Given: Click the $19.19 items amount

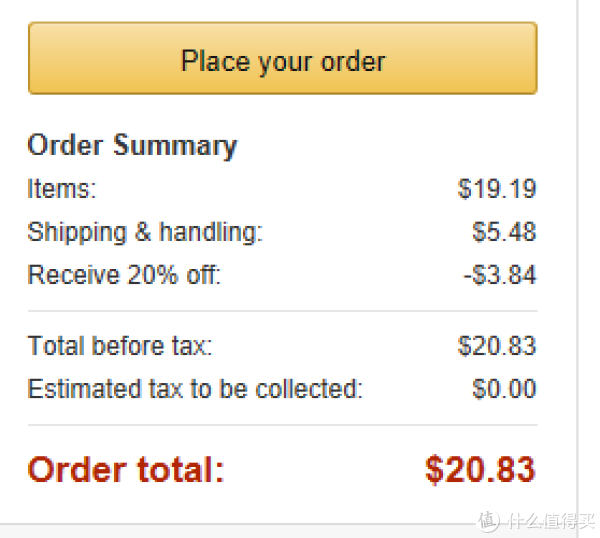Looking at the screenshot, I should point(497,189).
